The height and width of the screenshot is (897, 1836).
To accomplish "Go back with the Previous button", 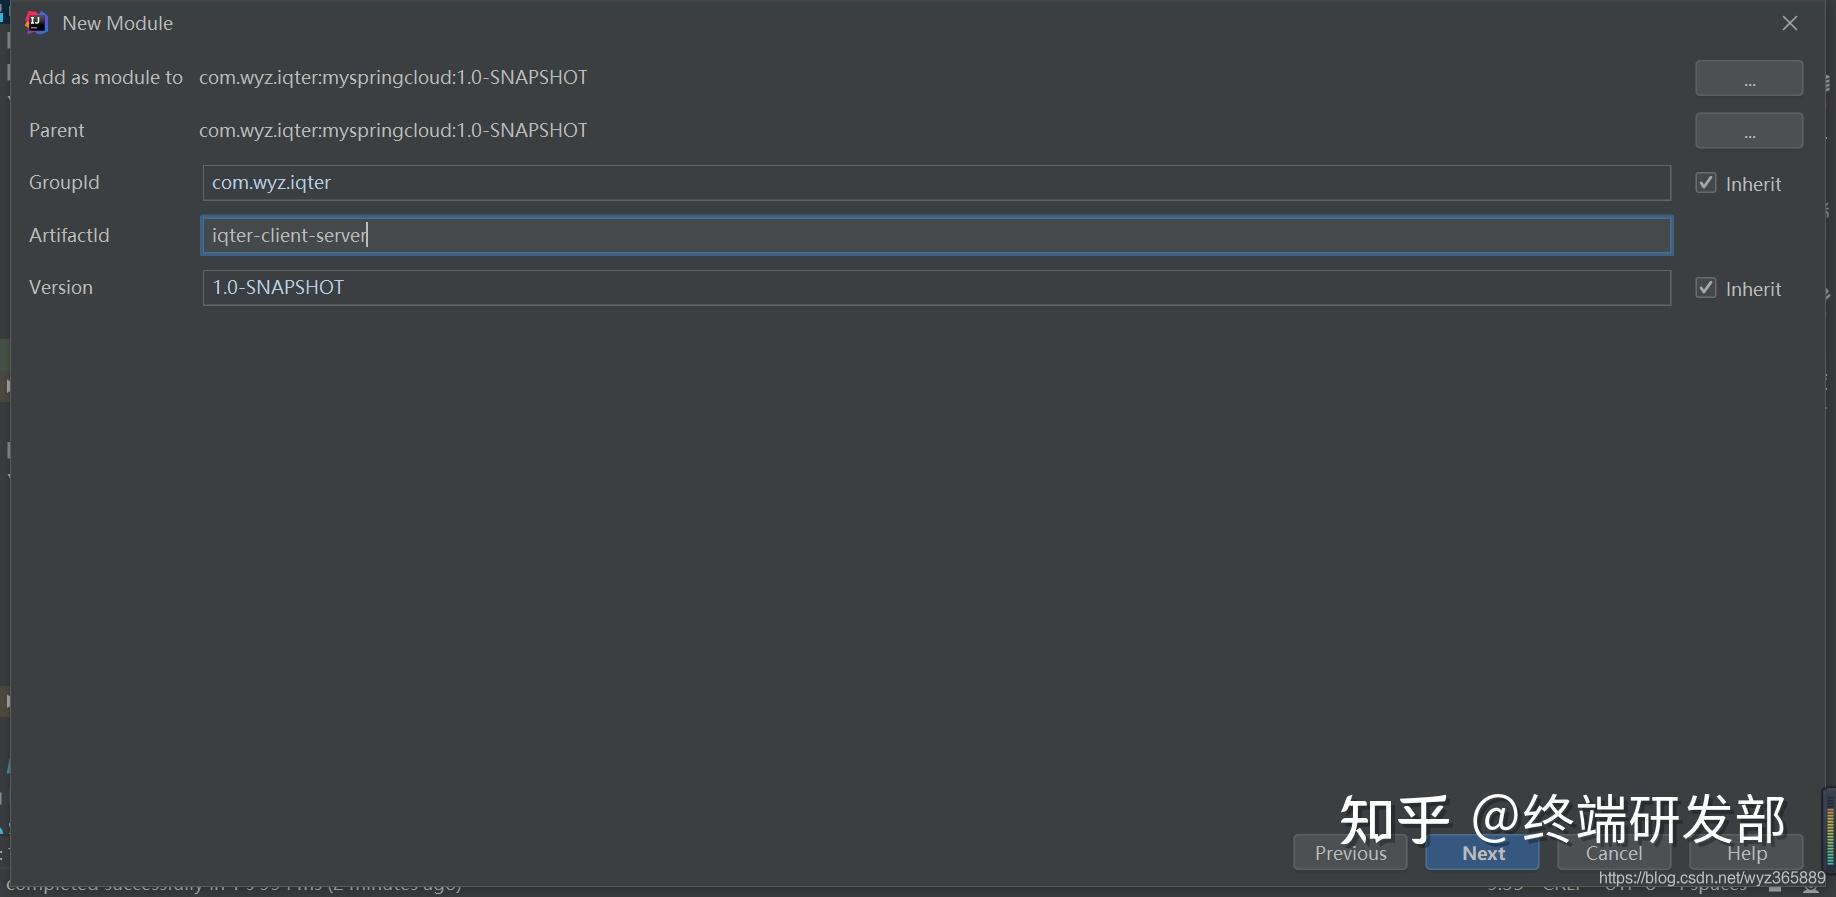I will pos(1350,853).
